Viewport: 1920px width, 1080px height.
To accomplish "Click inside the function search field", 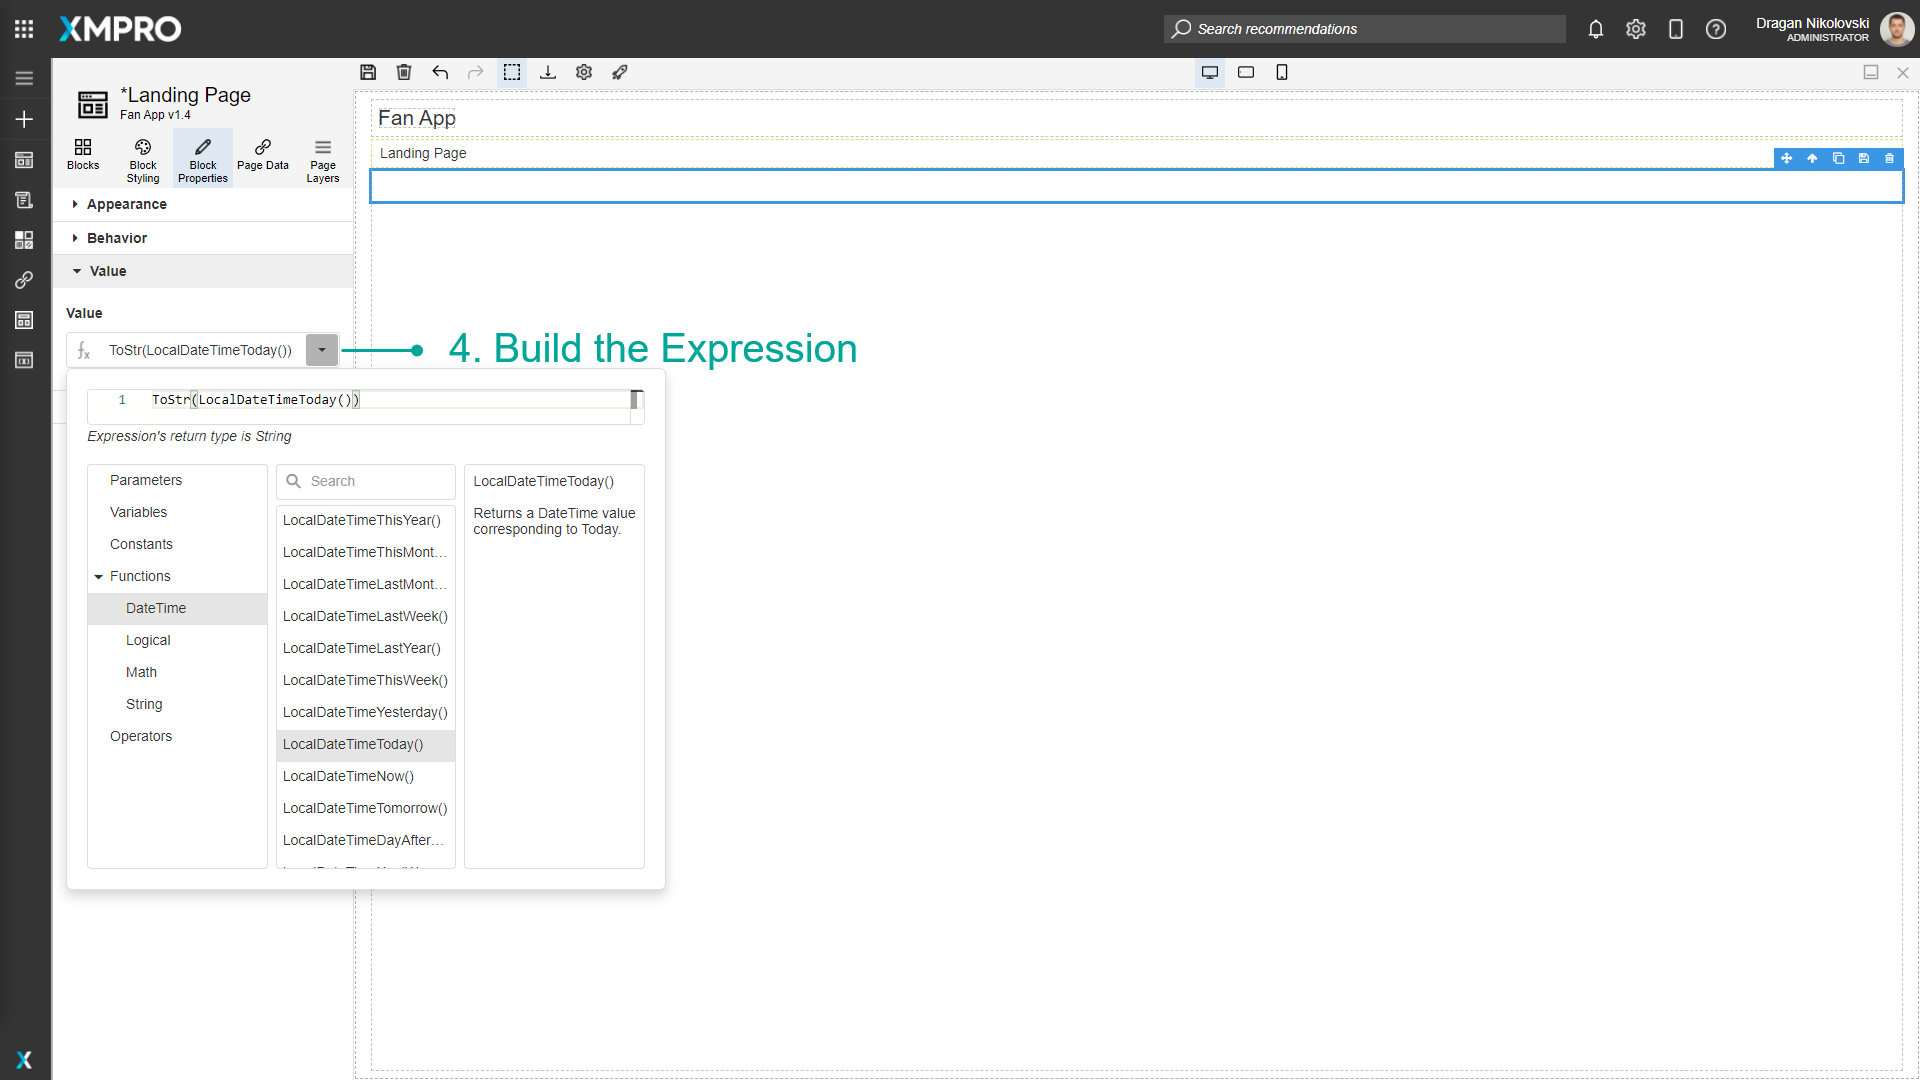I will pos(370,481).
